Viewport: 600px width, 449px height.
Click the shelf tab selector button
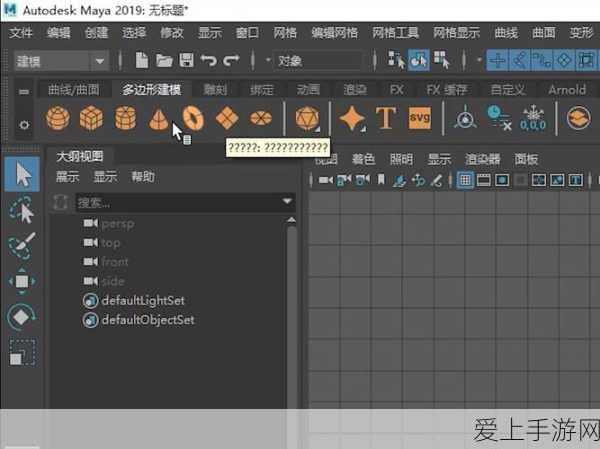click(x=24, y=91)
